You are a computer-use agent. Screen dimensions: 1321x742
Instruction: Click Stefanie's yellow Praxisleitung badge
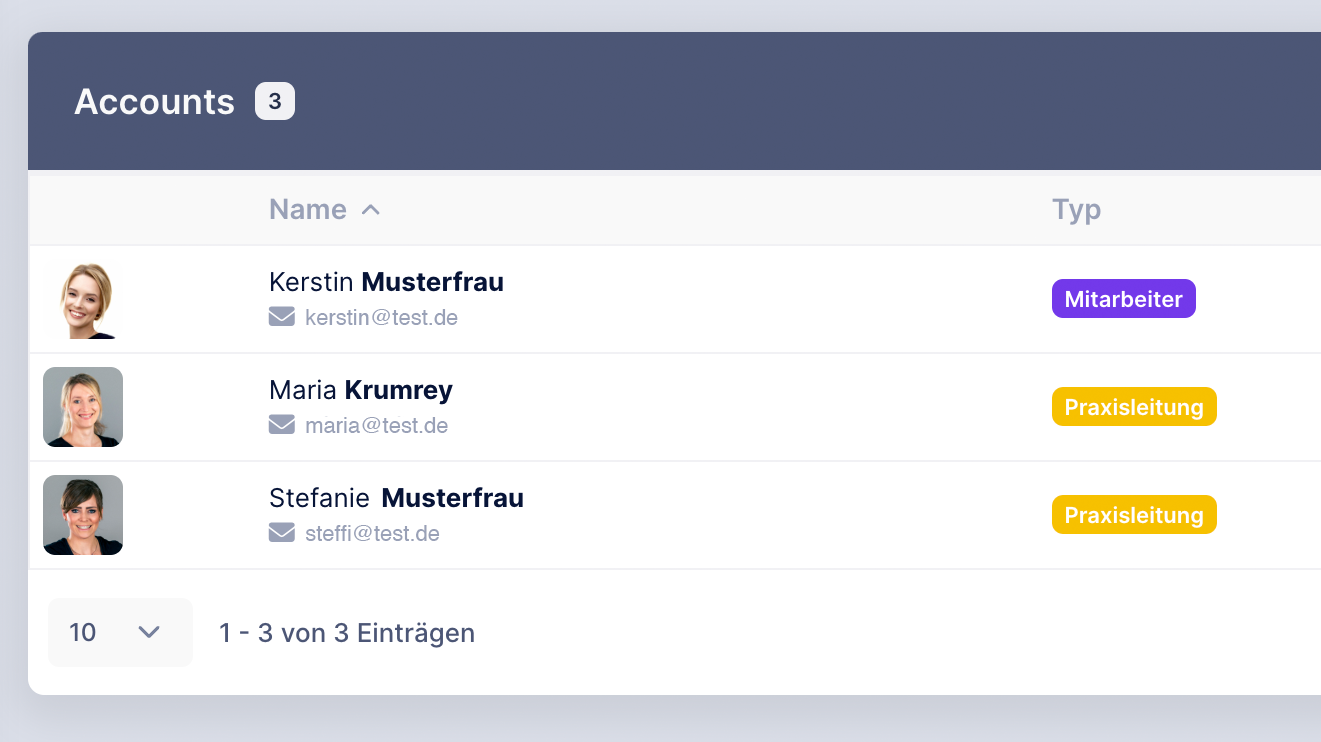point(1134,515)
